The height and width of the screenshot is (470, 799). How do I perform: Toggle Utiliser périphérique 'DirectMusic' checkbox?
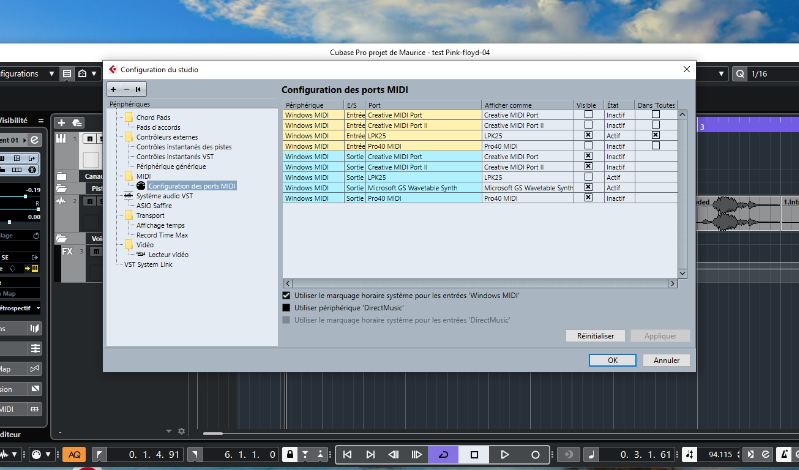tap(286, 308)
